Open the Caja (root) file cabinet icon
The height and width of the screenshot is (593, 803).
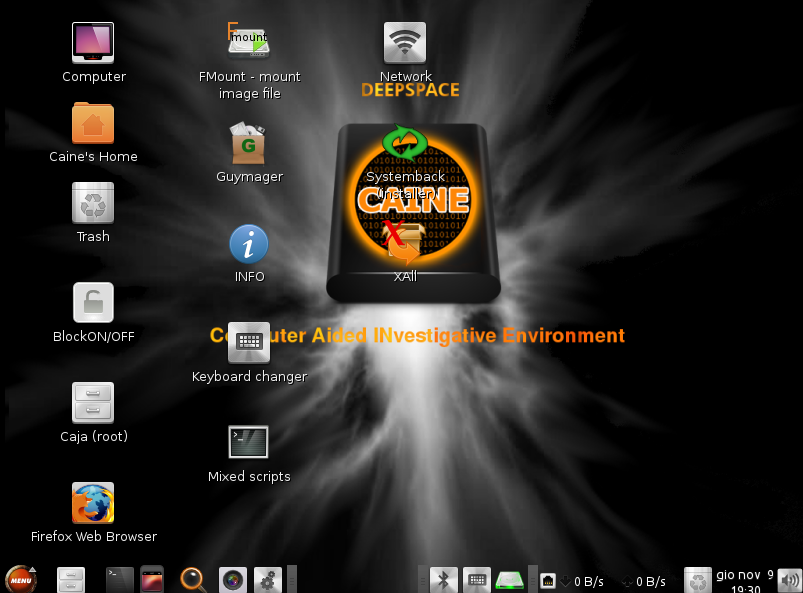tap(93, 403)
